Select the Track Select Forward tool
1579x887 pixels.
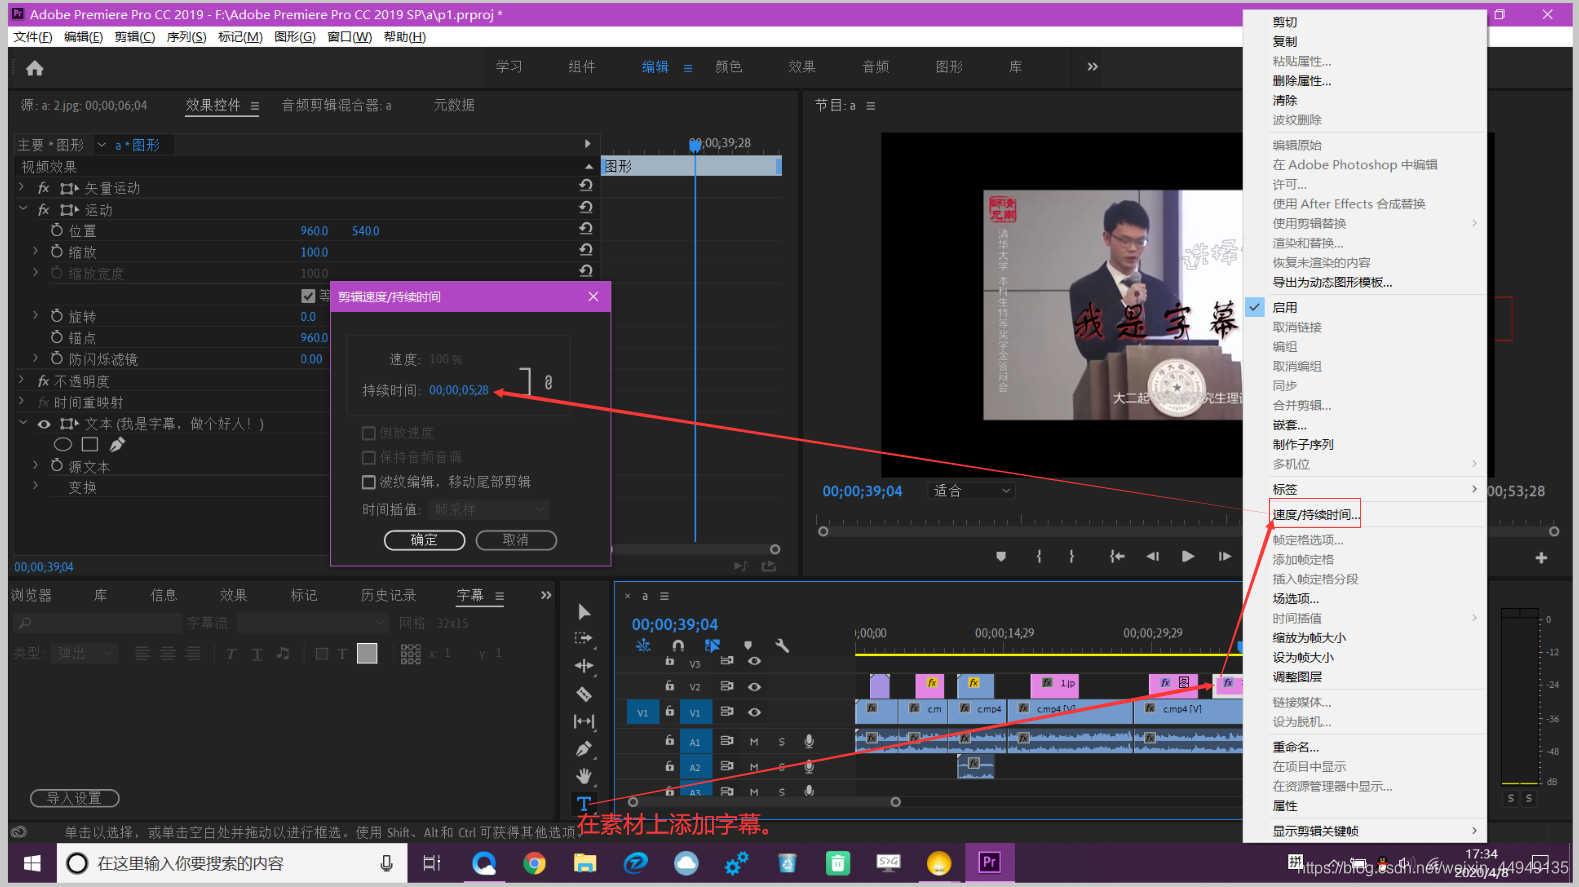[x=584, y=638]
